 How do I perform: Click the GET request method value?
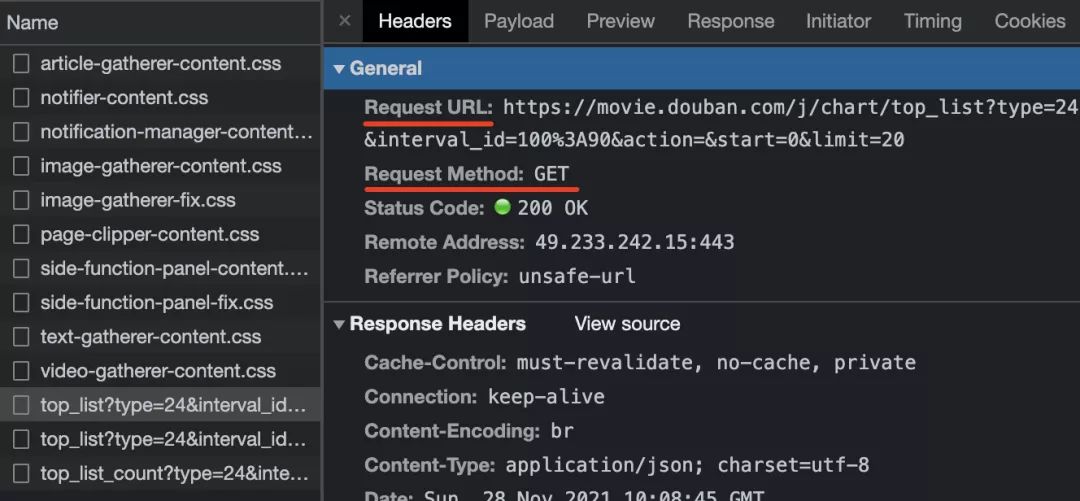pos(552,174)
